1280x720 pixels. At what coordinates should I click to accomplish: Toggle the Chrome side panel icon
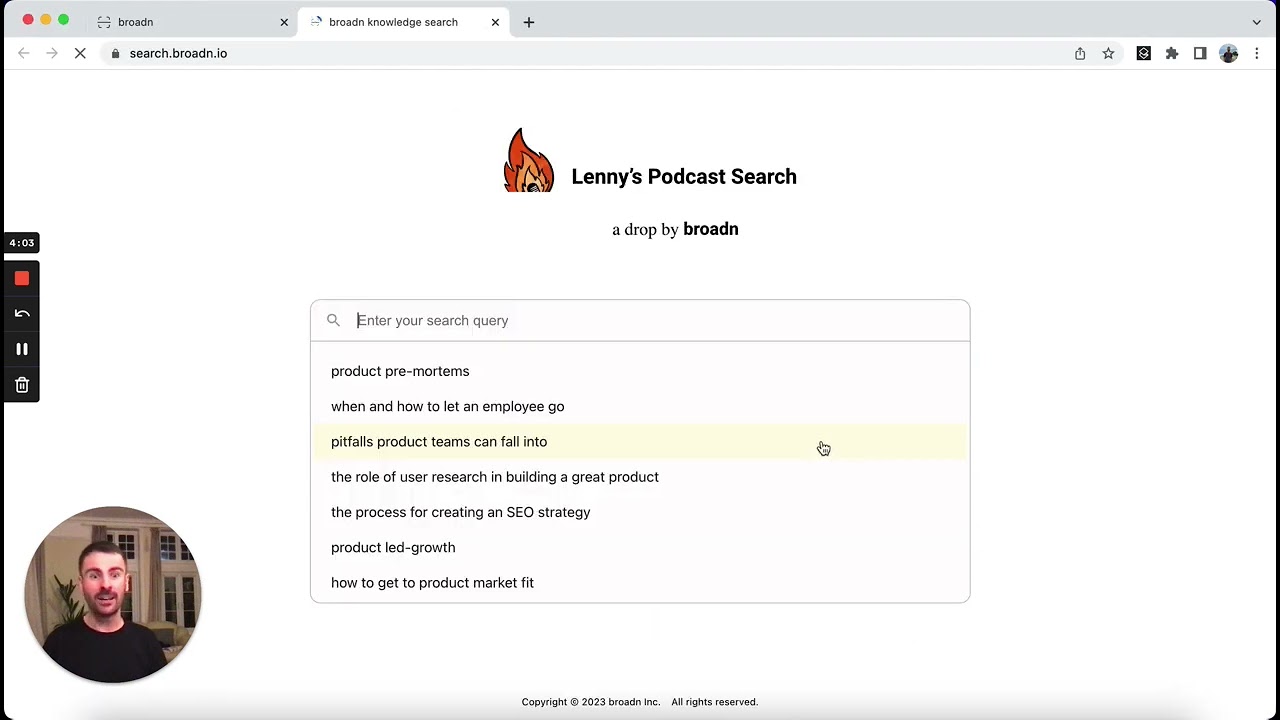(x=1200, y=53)
